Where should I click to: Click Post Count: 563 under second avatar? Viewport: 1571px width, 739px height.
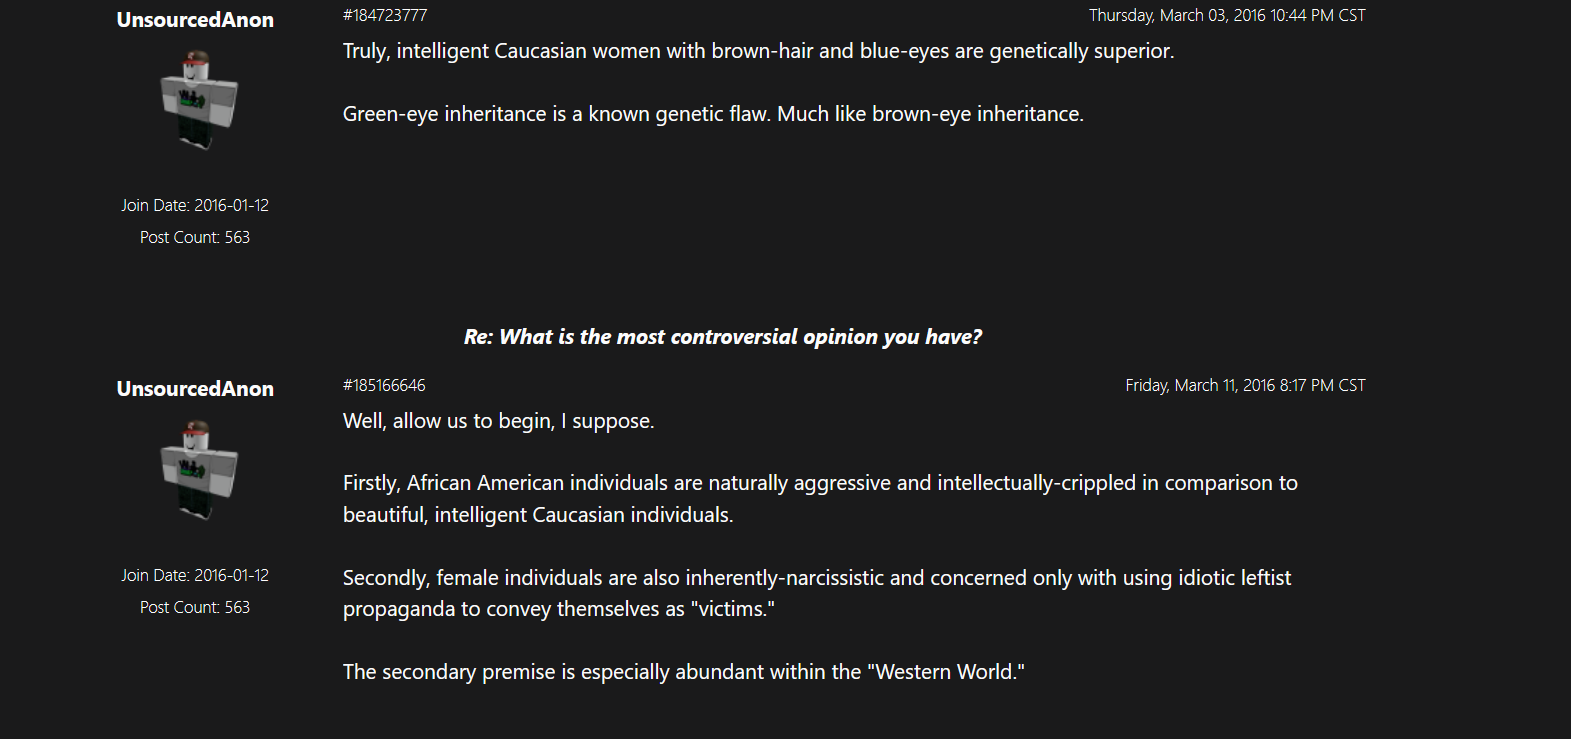[195, 608]
